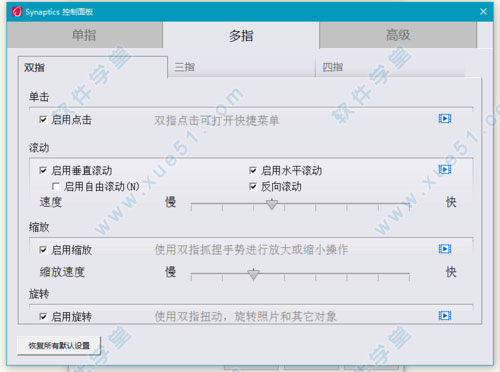The height and width of the screenshot is (372, 500).
Task: Click the Synaptics logo icon in title bar
Action: click(17, 12)
